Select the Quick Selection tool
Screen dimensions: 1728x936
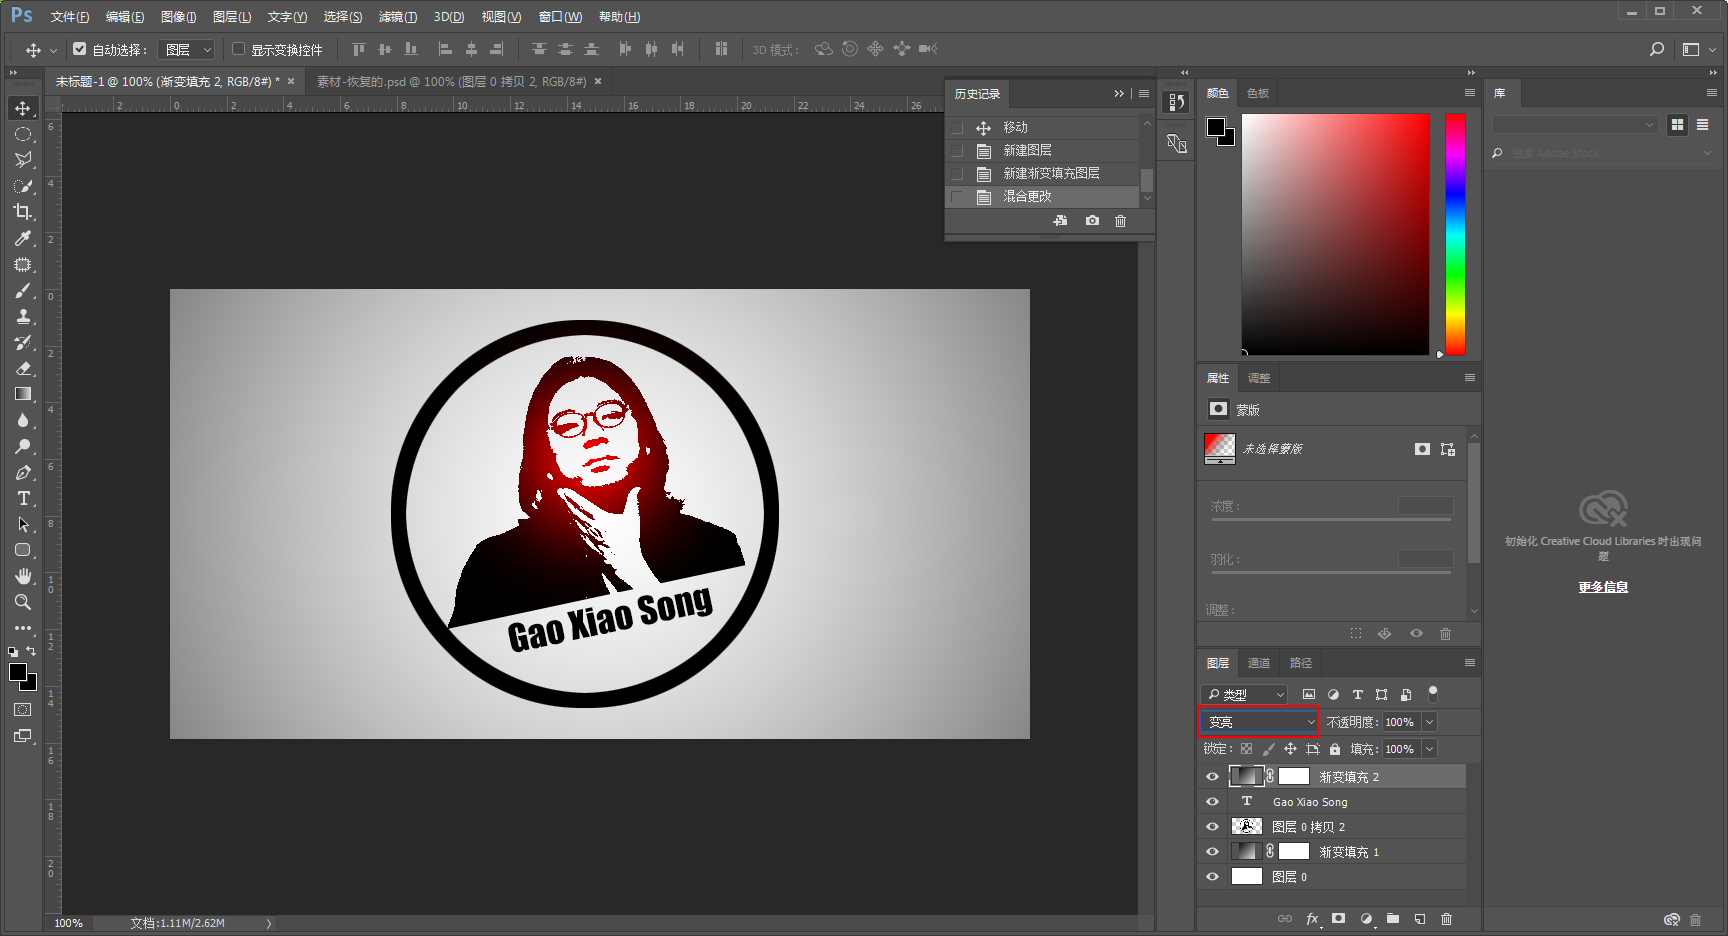point(23,186)
